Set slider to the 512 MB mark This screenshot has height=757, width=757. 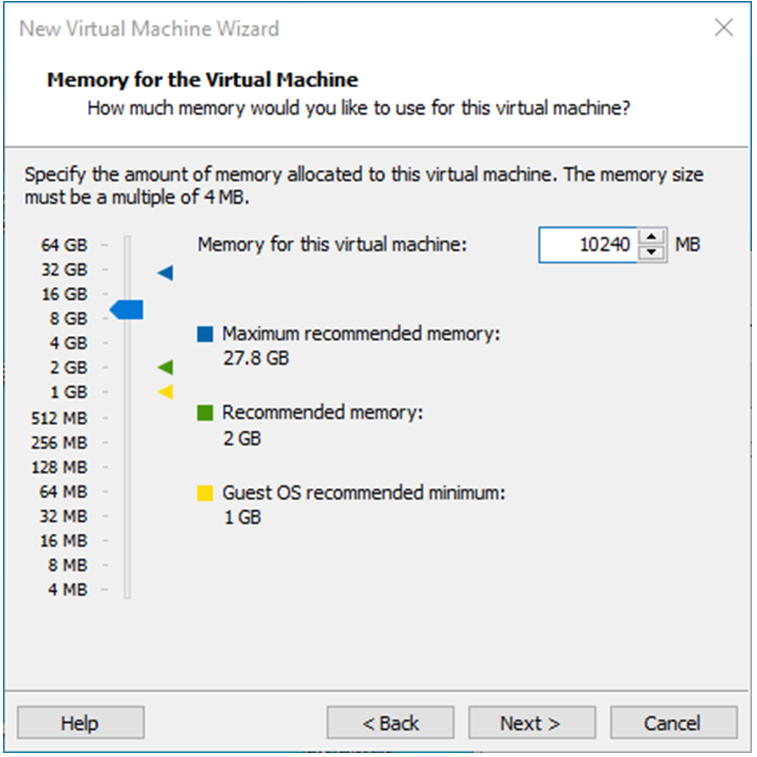127,418
